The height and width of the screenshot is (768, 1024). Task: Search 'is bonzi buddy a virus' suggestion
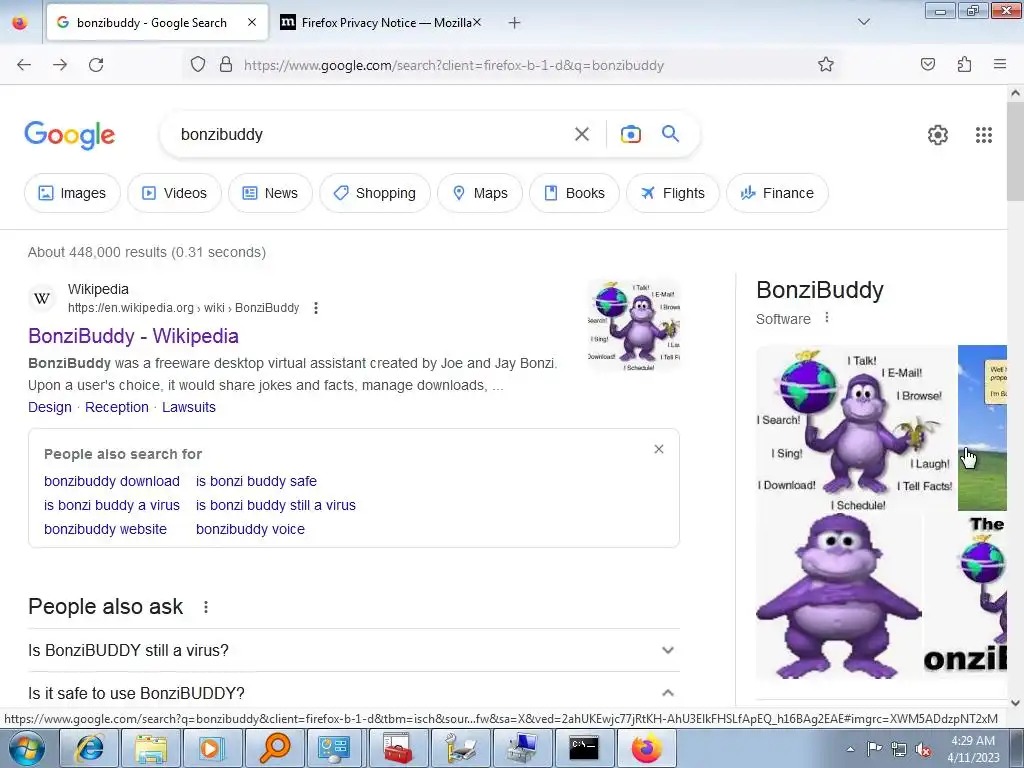tap(112, 505)
